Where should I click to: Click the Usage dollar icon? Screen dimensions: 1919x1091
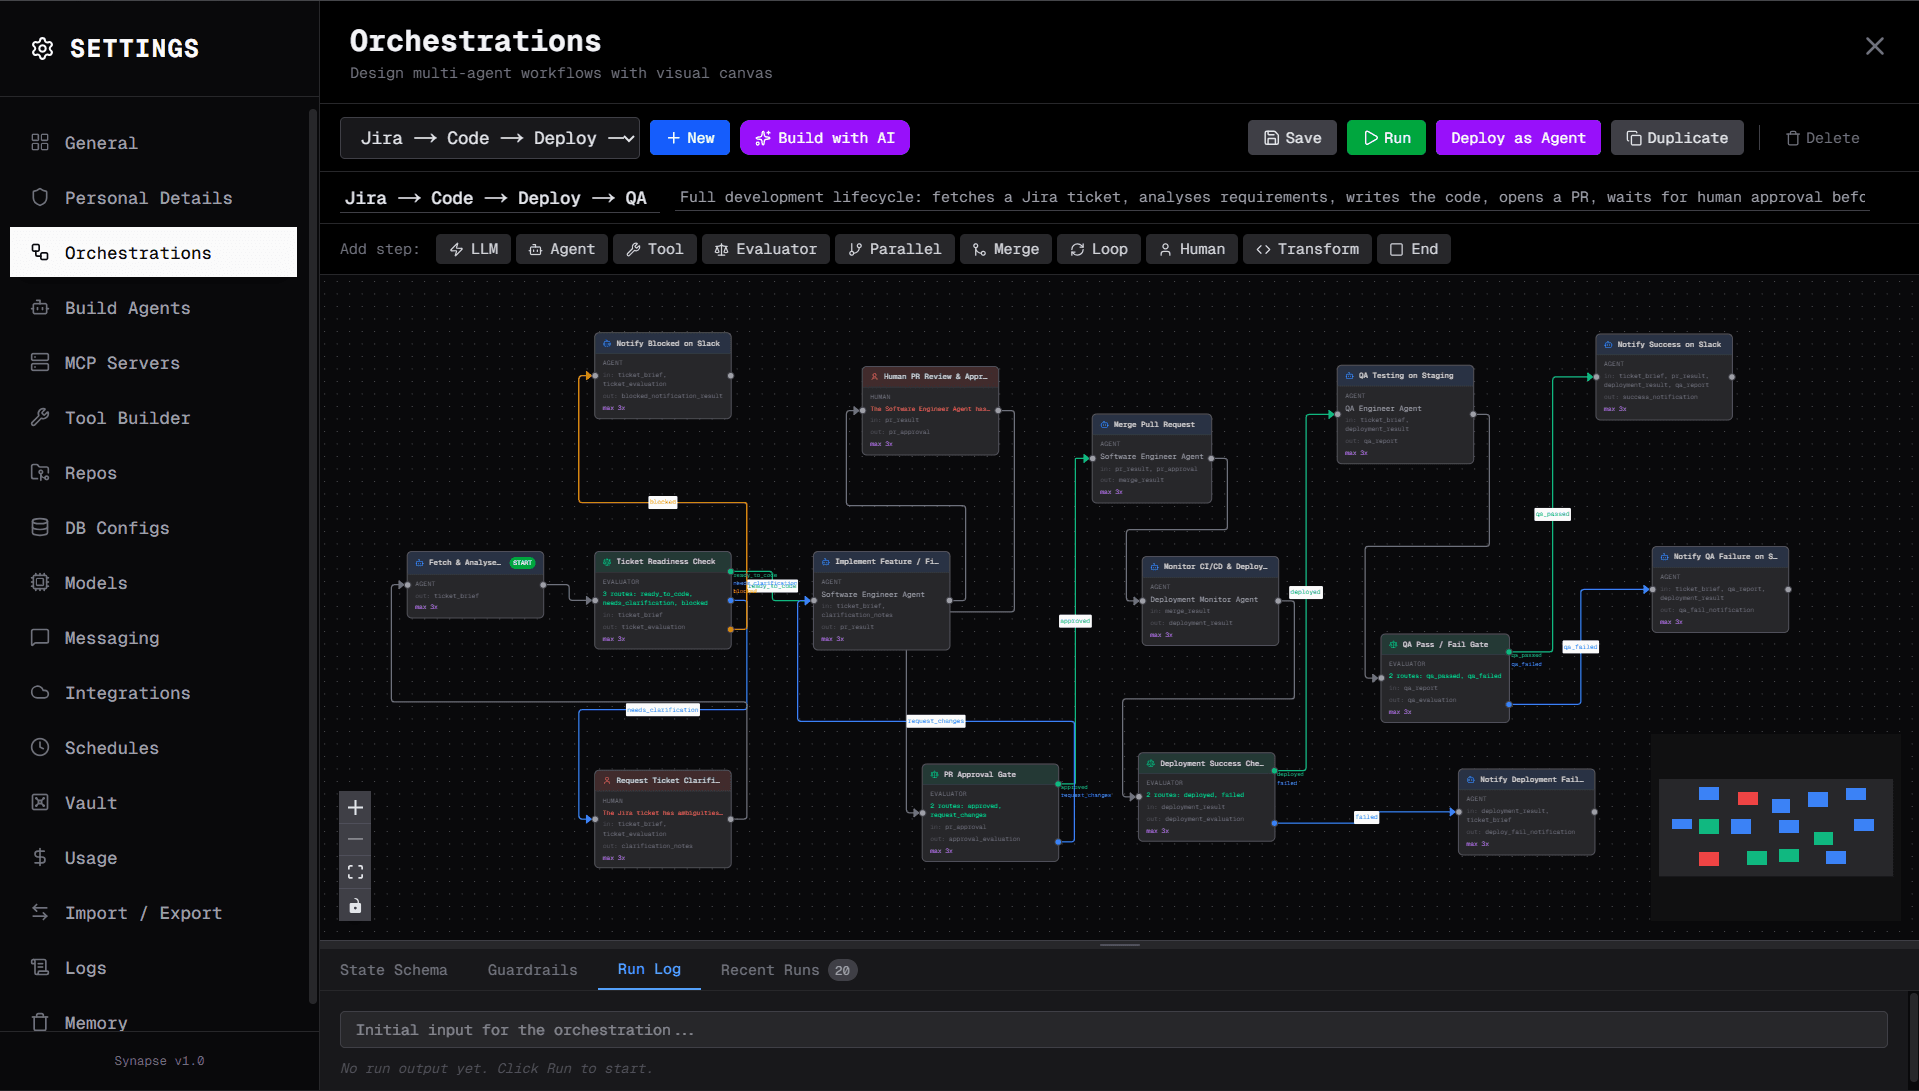point(40,857)
